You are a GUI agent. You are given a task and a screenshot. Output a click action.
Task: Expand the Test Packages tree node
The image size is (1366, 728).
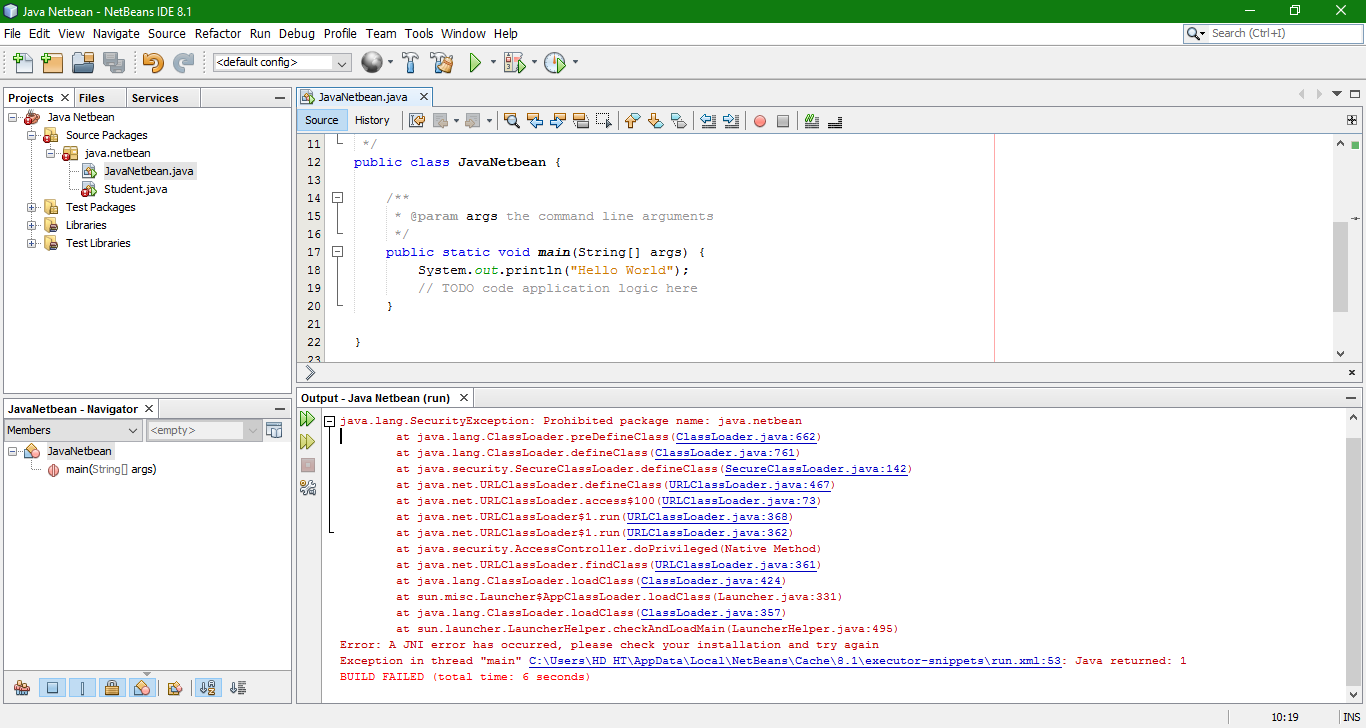pyautogui.click(x=32, y=207)
